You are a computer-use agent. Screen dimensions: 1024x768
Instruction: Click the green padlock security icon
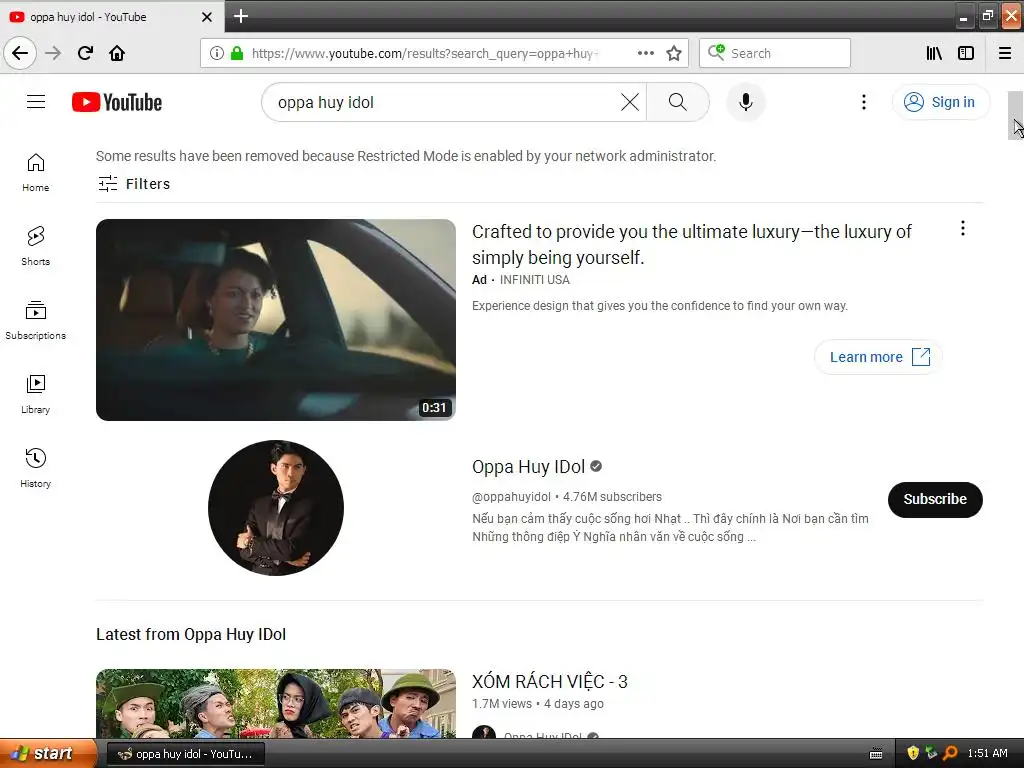click(237, 53)
